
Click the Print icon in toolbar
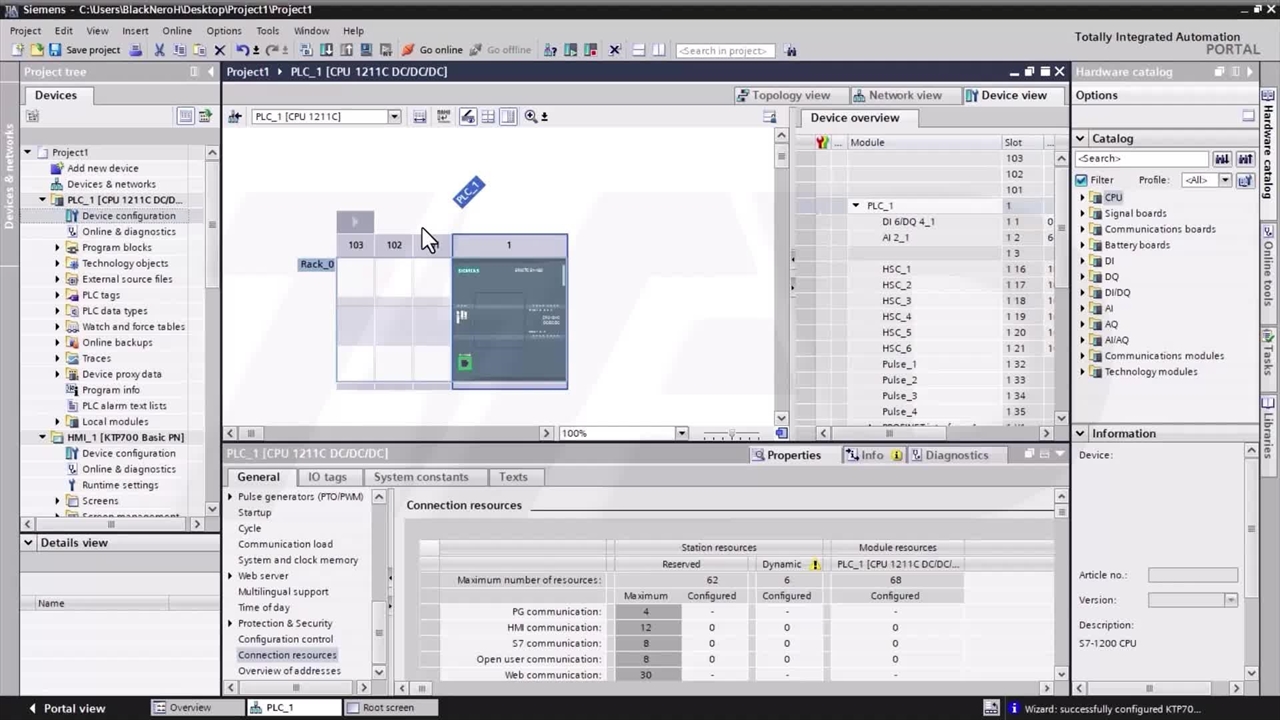pyautogui.click(x=135, y=50)
